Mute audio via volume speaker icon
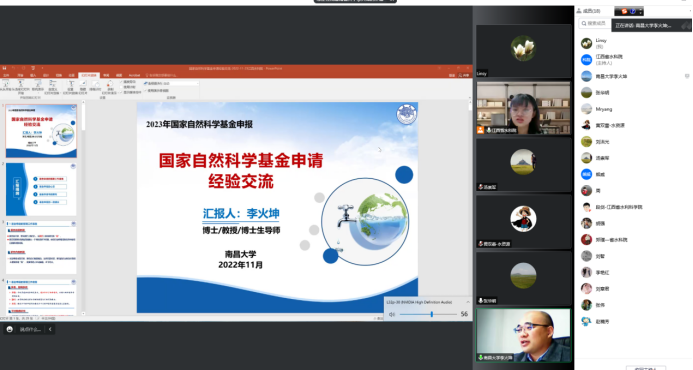693x370 pixels. (x=392, y=314)
